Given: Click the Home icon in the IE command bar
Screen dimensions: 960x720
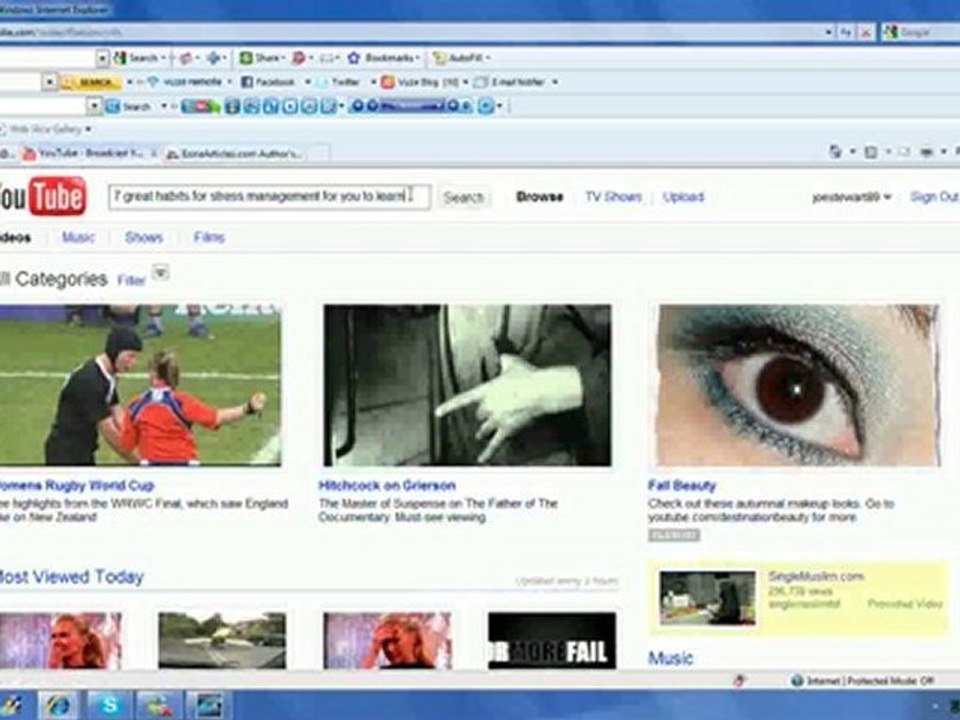Looking at the screenshot, I should (x=834, y=151).
